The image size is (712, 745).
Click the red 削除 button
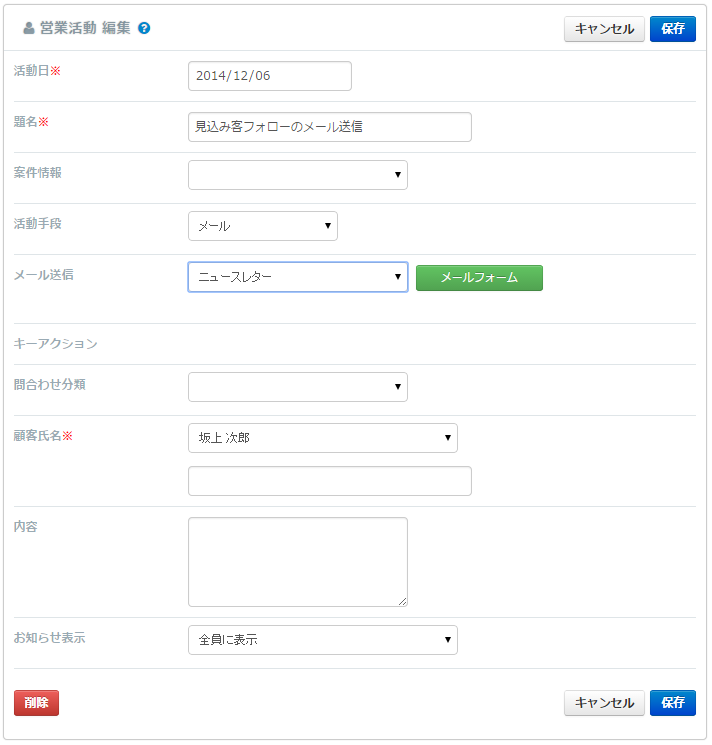[x=37, y=703]
